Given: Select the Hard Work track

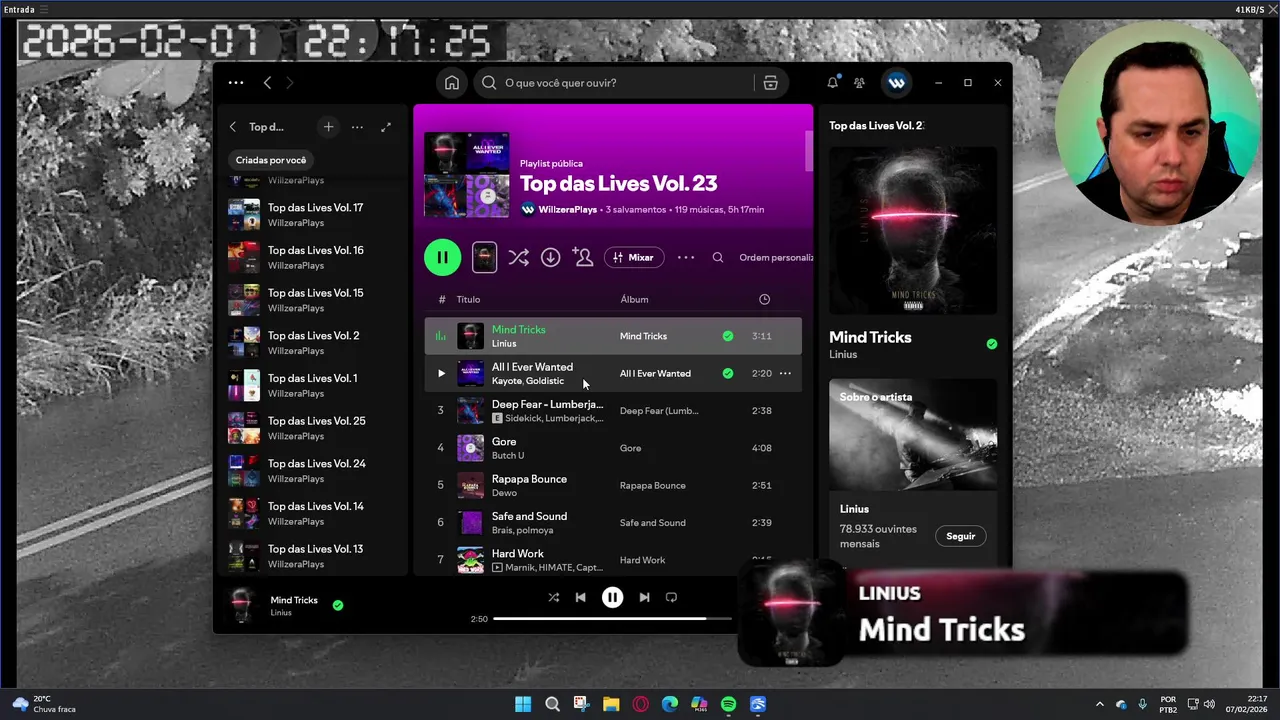Looking at the screenshot, I should 612,559.
